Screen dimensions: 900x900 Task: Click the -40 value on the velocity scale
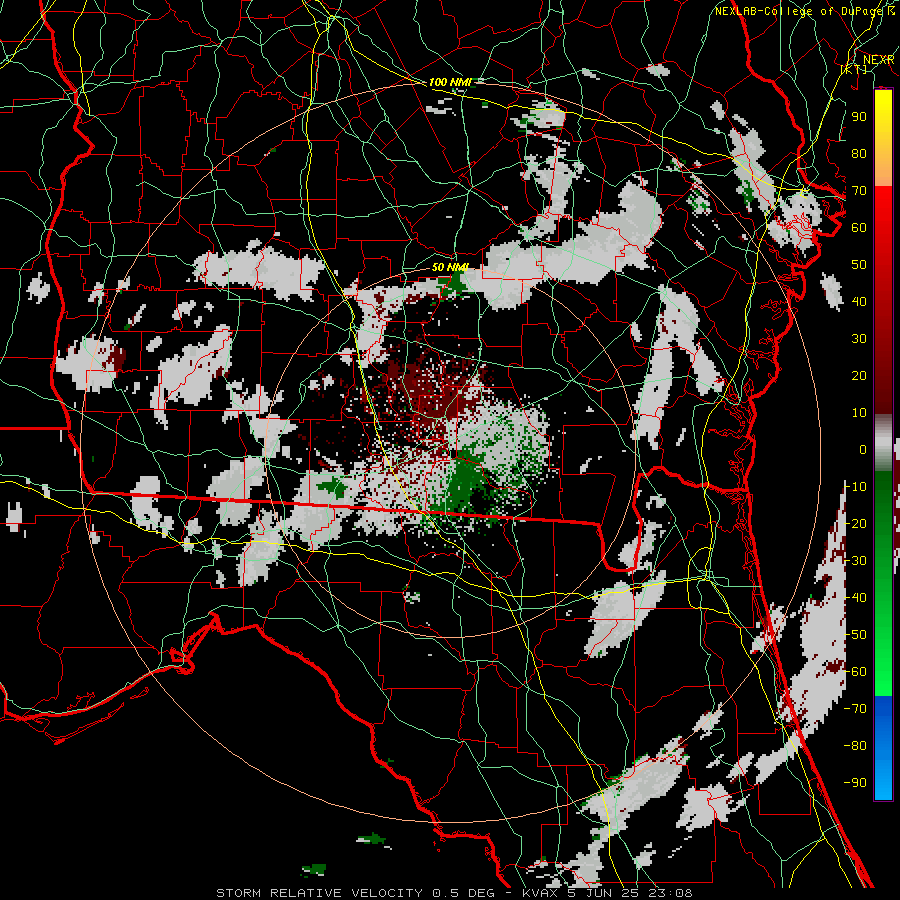pos(855,598)
